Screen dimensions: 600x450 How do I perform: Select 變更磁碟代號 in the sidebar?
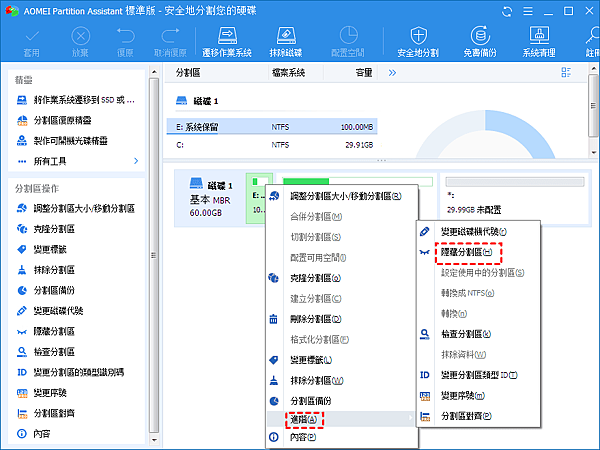point(50,311)
